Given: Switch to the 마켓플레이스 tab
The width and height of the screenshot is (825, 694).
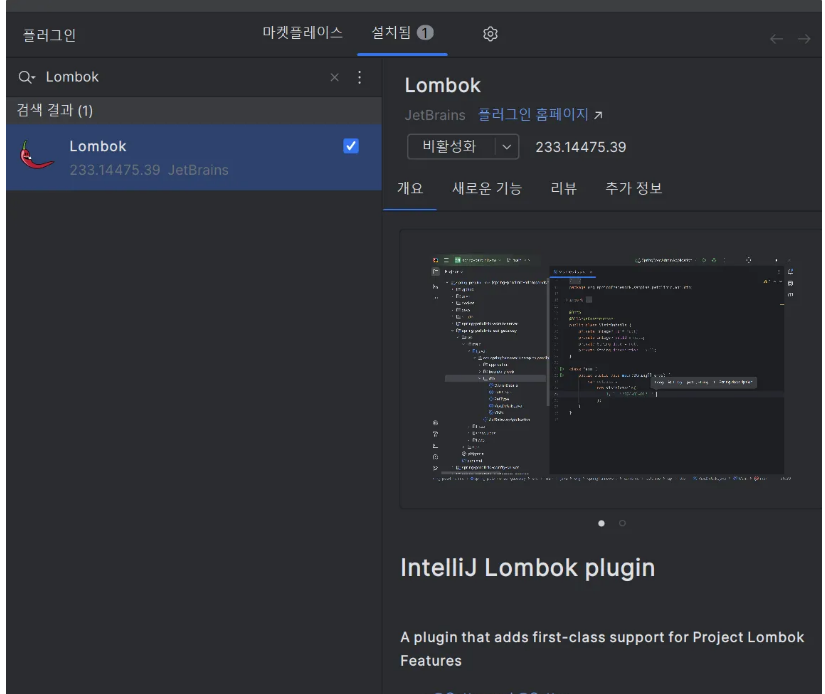Looking at the screenshot, I should point(303,33).
